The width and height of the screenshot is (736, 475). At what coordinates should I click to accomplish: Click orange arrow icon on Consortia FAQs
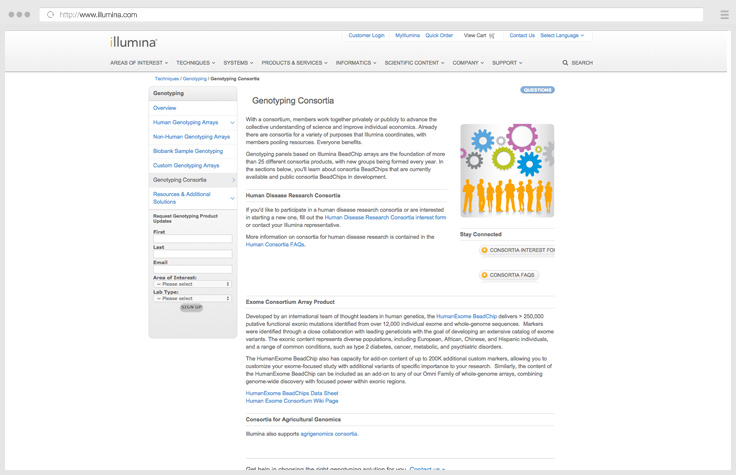pos(485,275)
